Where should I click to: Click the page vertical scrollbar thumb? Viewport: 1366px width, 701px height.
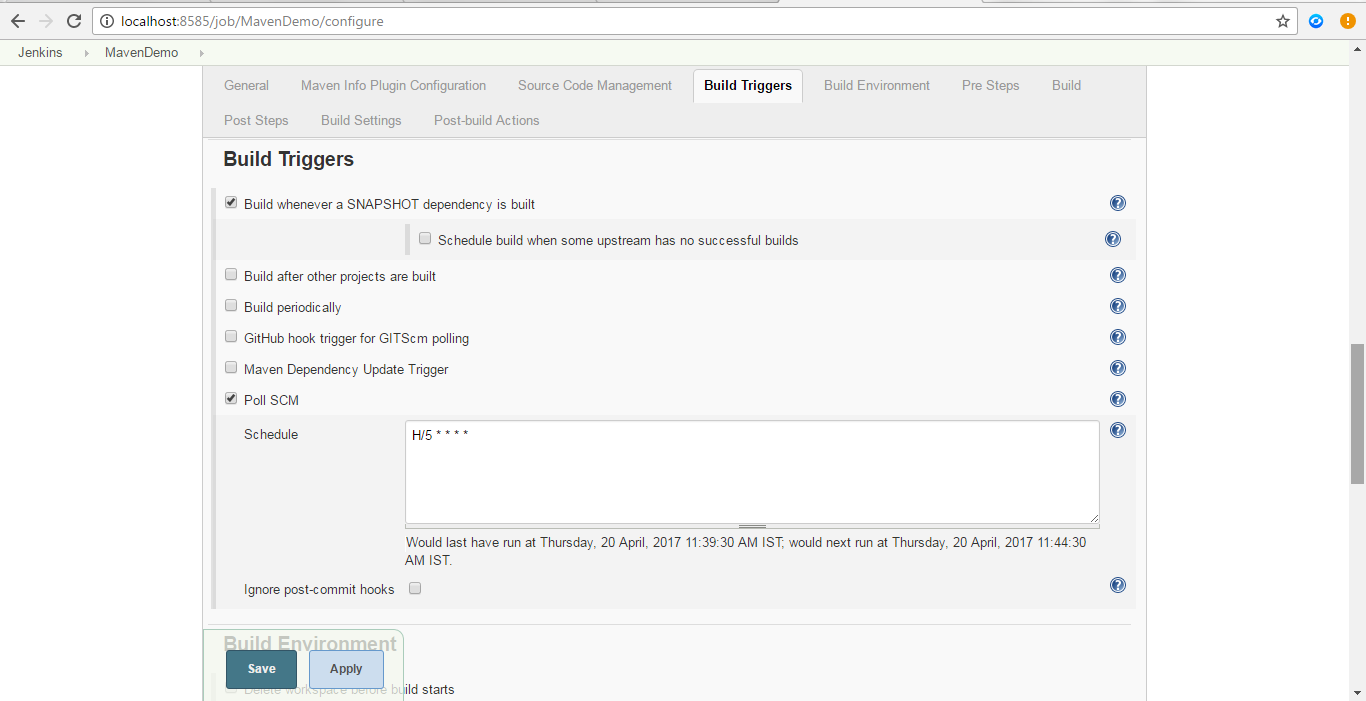(x=1357, y=413)
